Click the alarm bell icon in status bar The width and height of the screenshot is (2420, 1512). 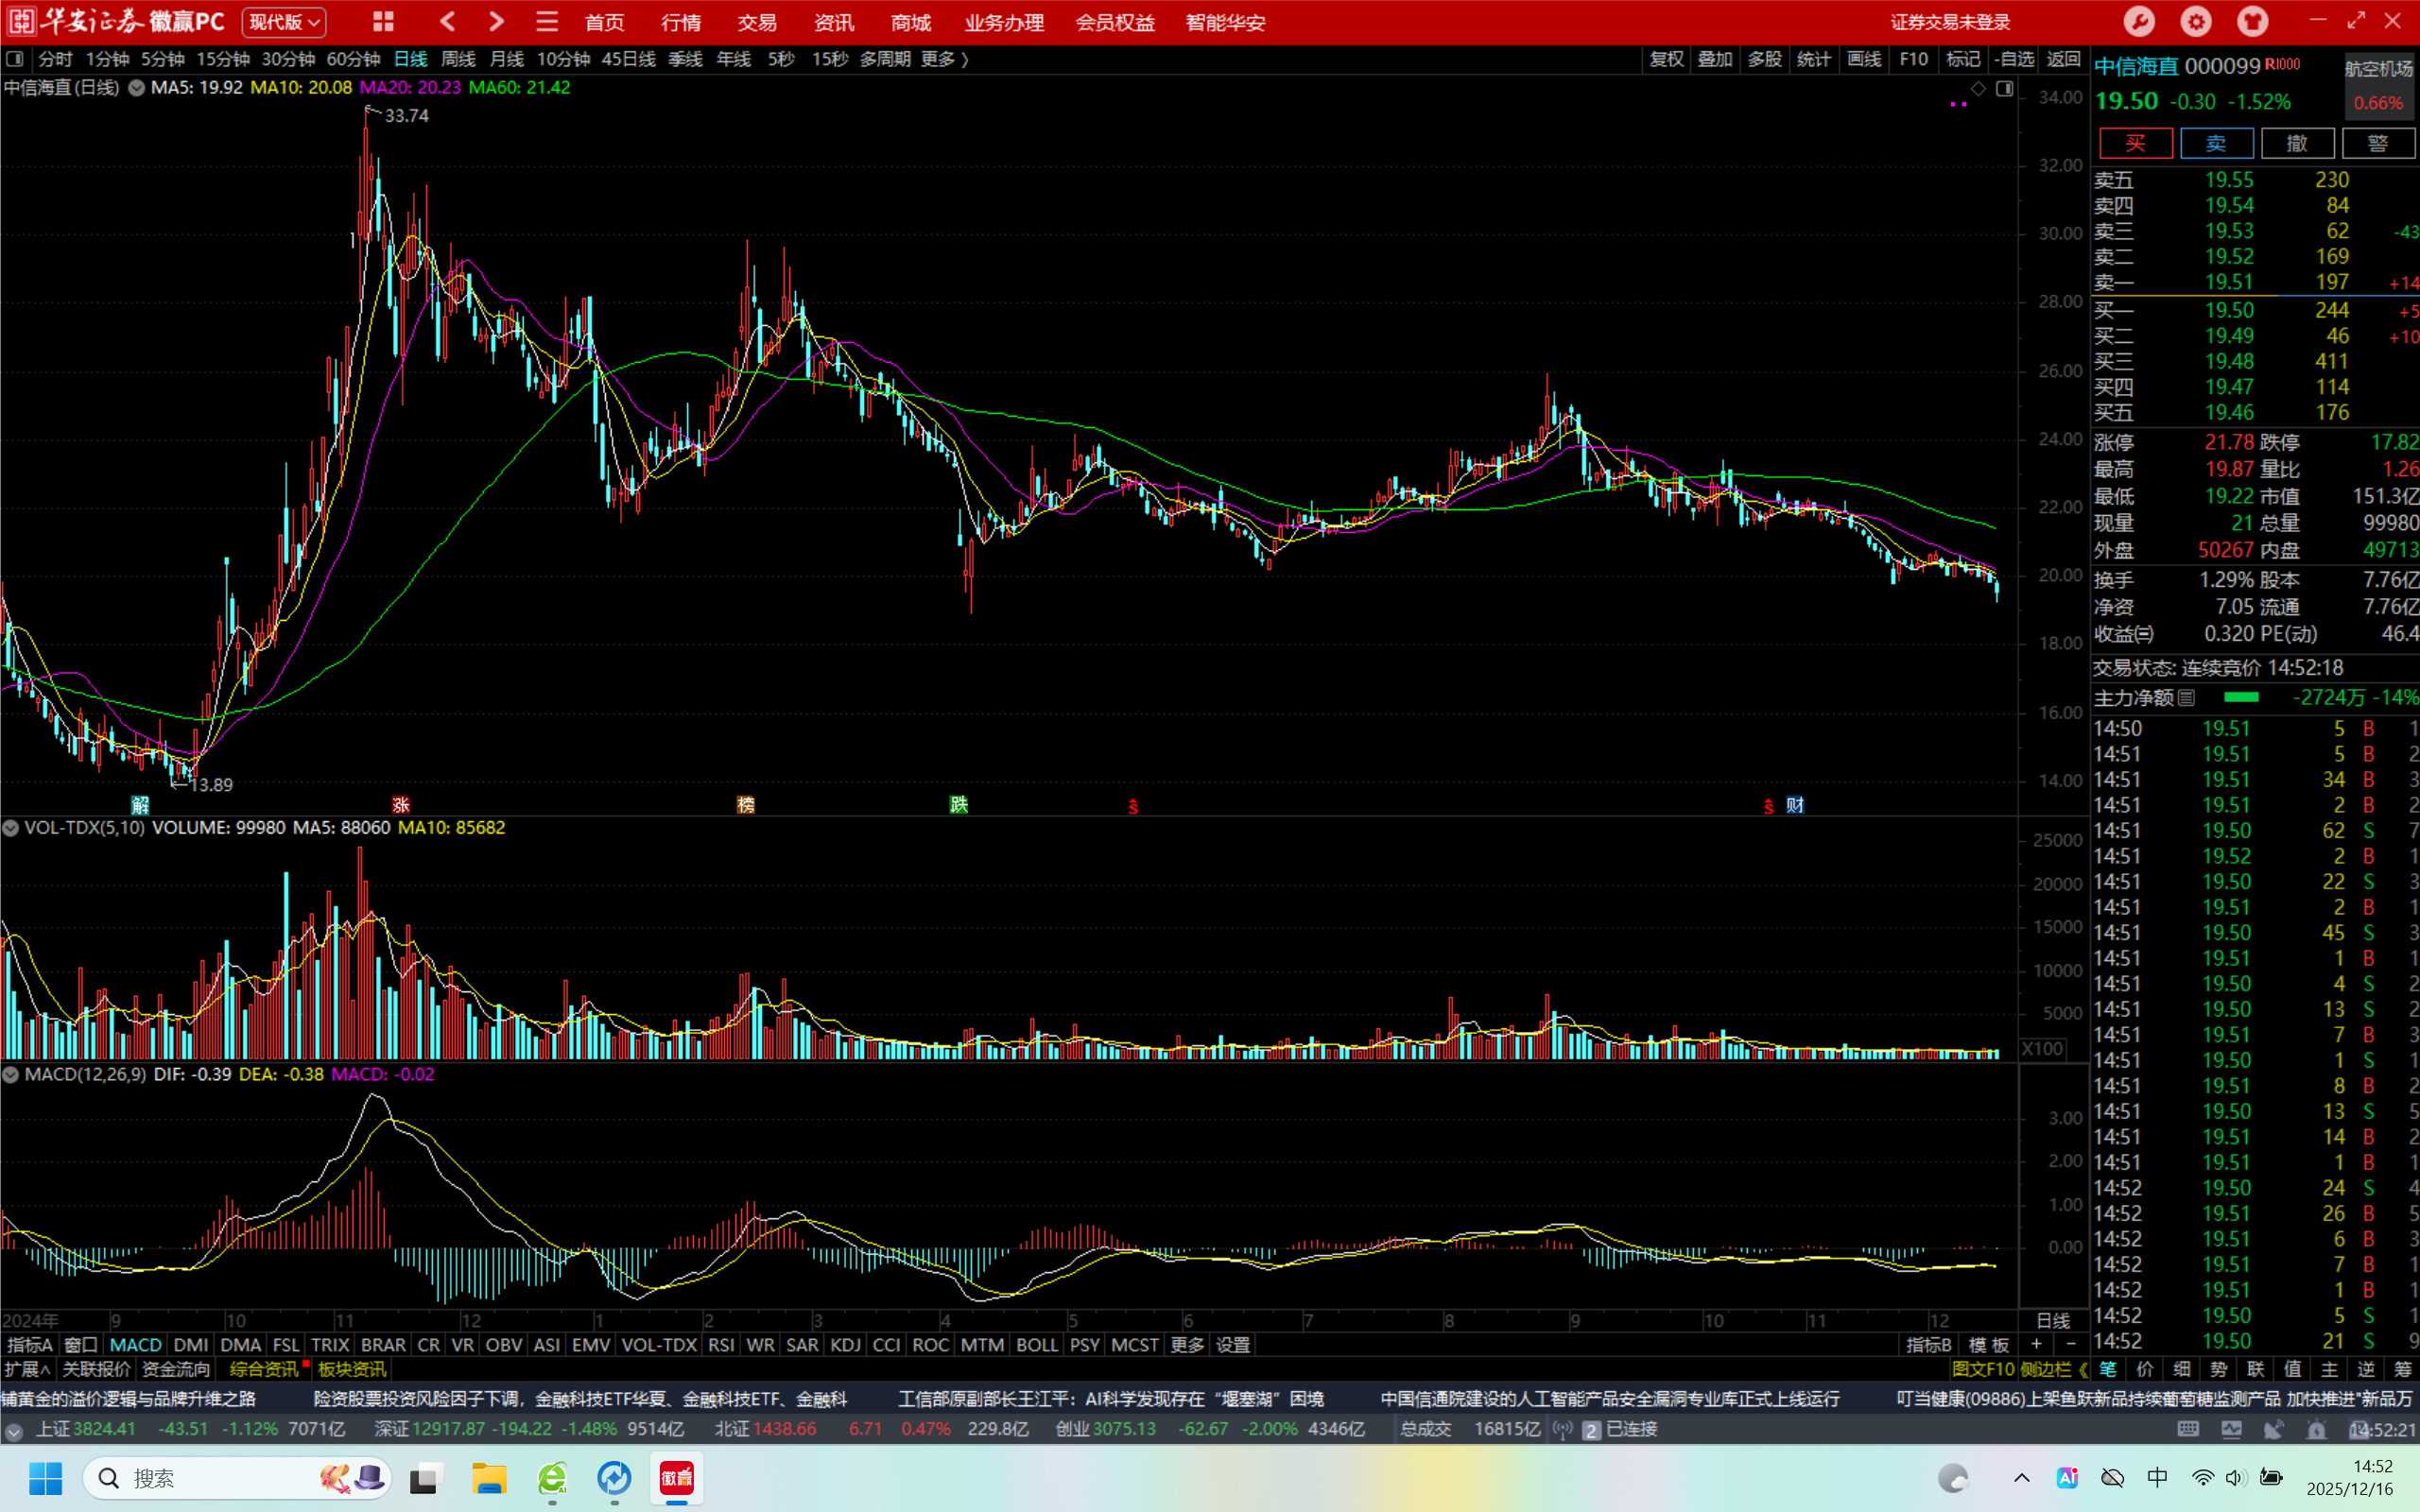pos(2316,1430)
